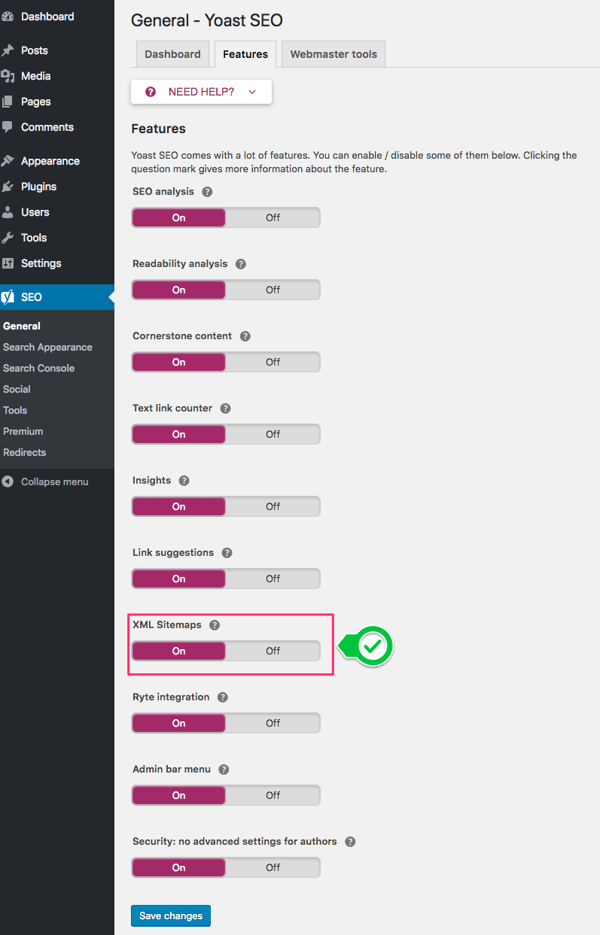Click help icon for Text link counter
The height and width of the screenshot is (935, 600).
click(x=225, y=409)
